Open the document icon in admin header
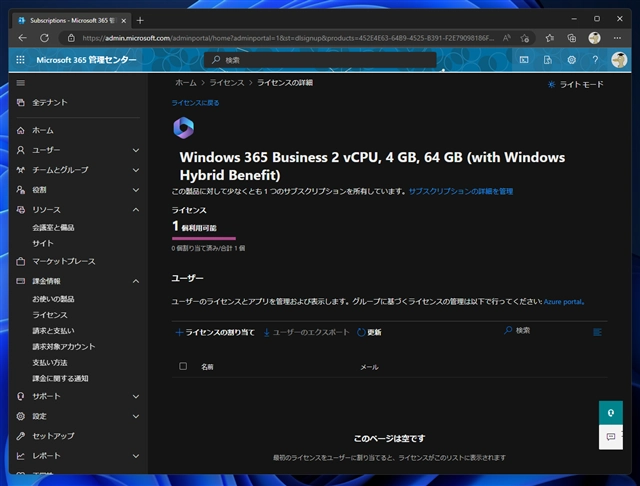This screenshot has width=640, height=486. click(547, 60)
